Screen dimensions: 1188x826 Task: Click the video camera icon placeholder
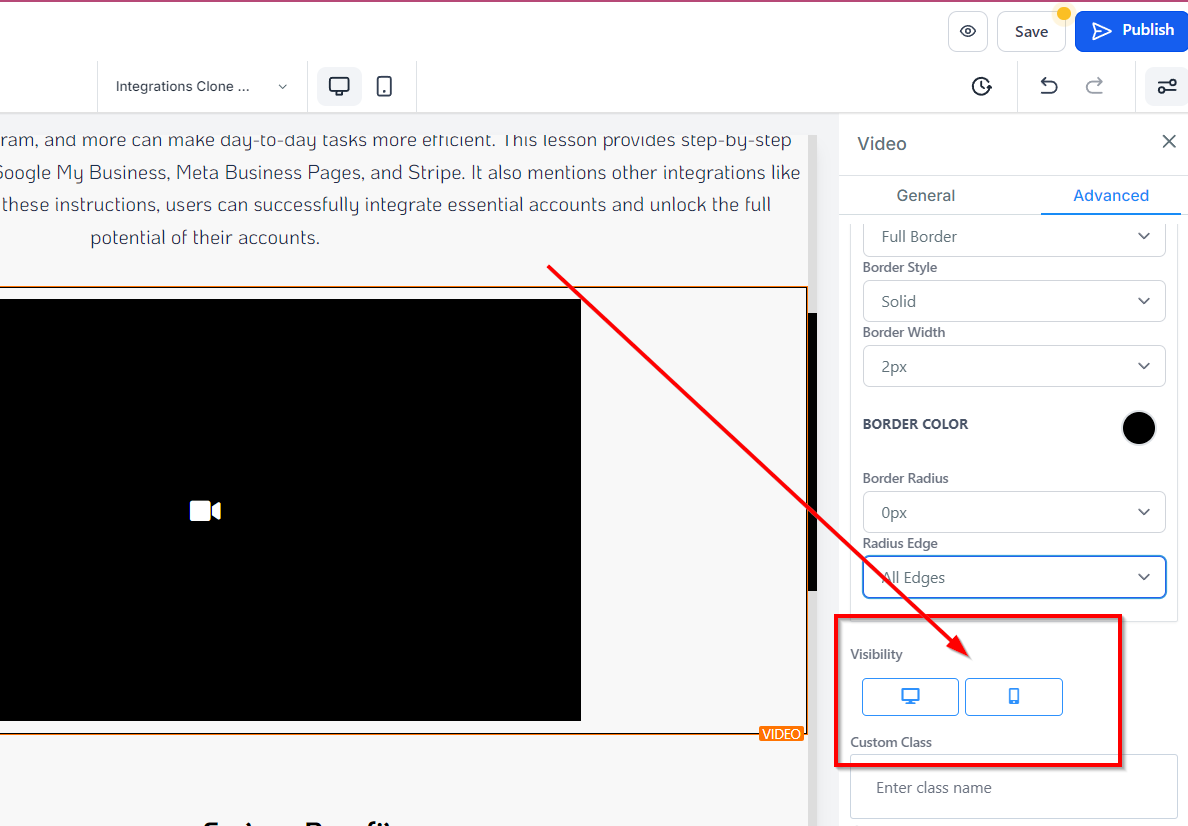(205, 511)
